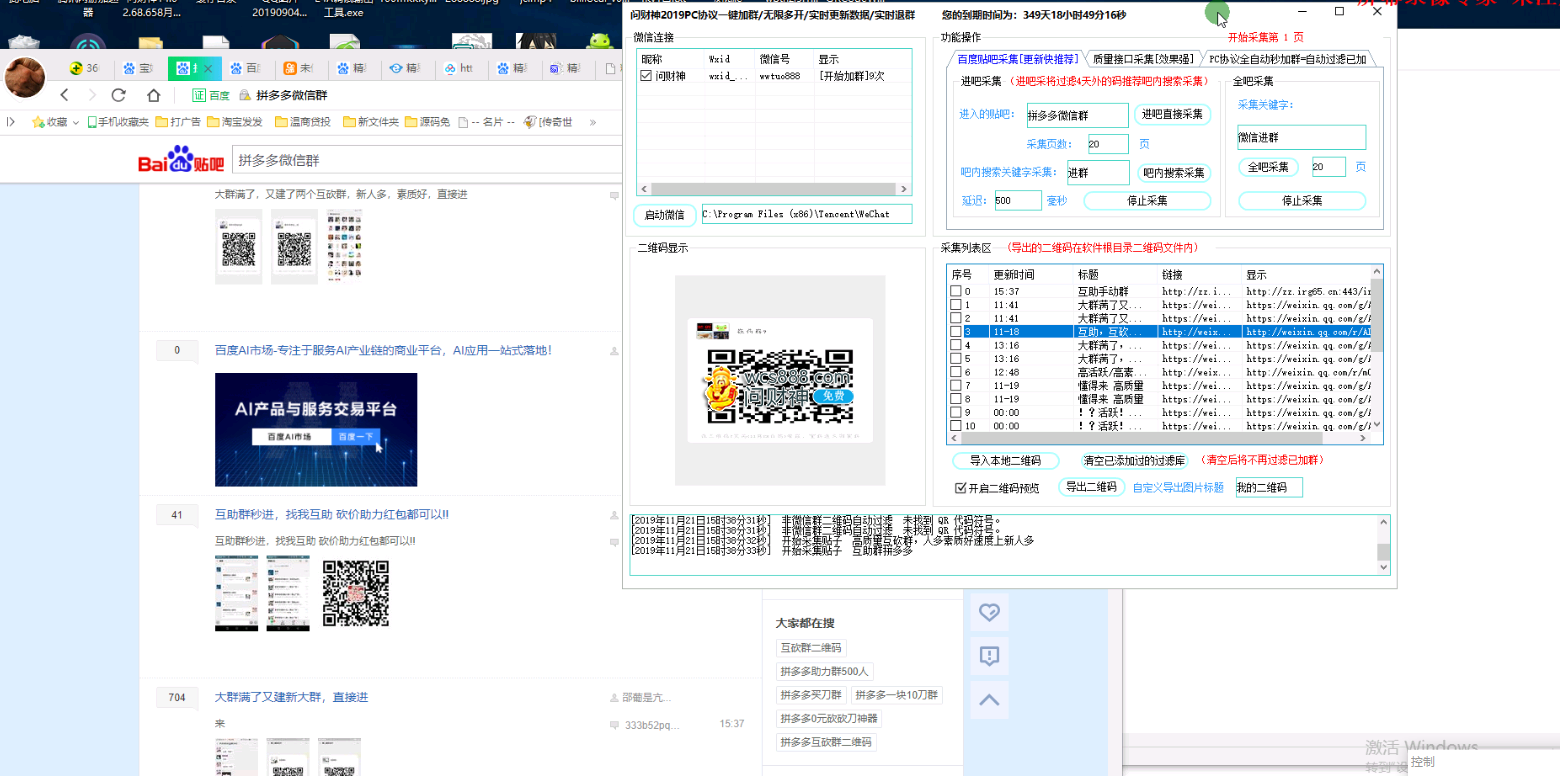This screenshot has width=1560, height=776.
Task: Switch to PC协议全自动秒加群 tab
Action: pyautogui.click(x=1287, y=59)
